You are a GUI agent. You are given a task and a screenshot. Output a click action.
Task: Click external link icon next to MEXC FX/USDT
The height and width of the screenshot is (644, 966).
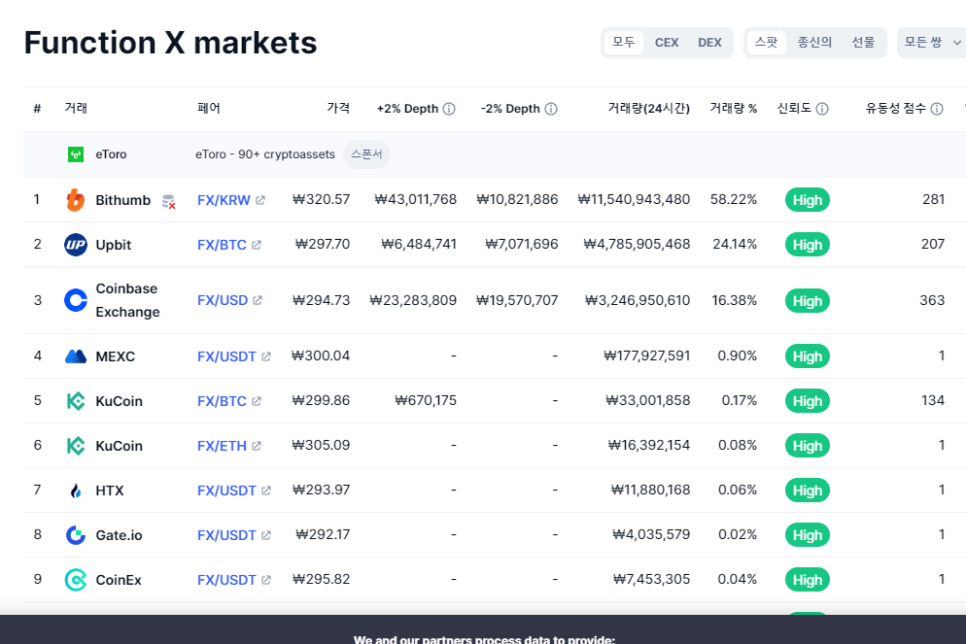click(266, 356)
